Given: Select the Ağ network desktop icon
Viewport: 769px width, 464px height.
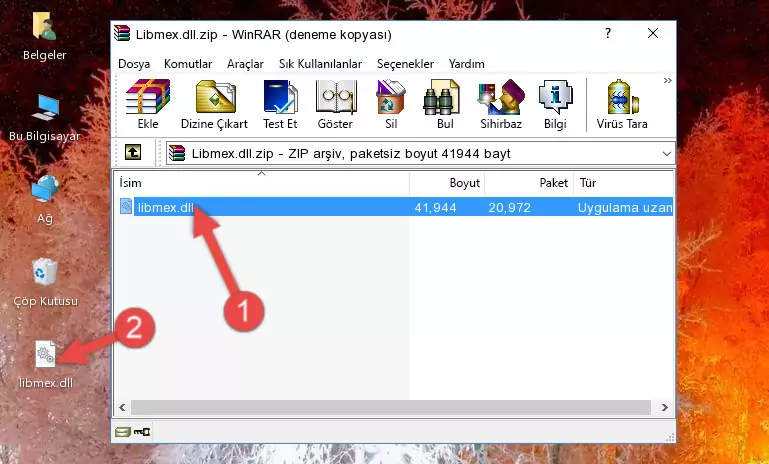Looking at the screenshot, I should (x=45, y=200).
